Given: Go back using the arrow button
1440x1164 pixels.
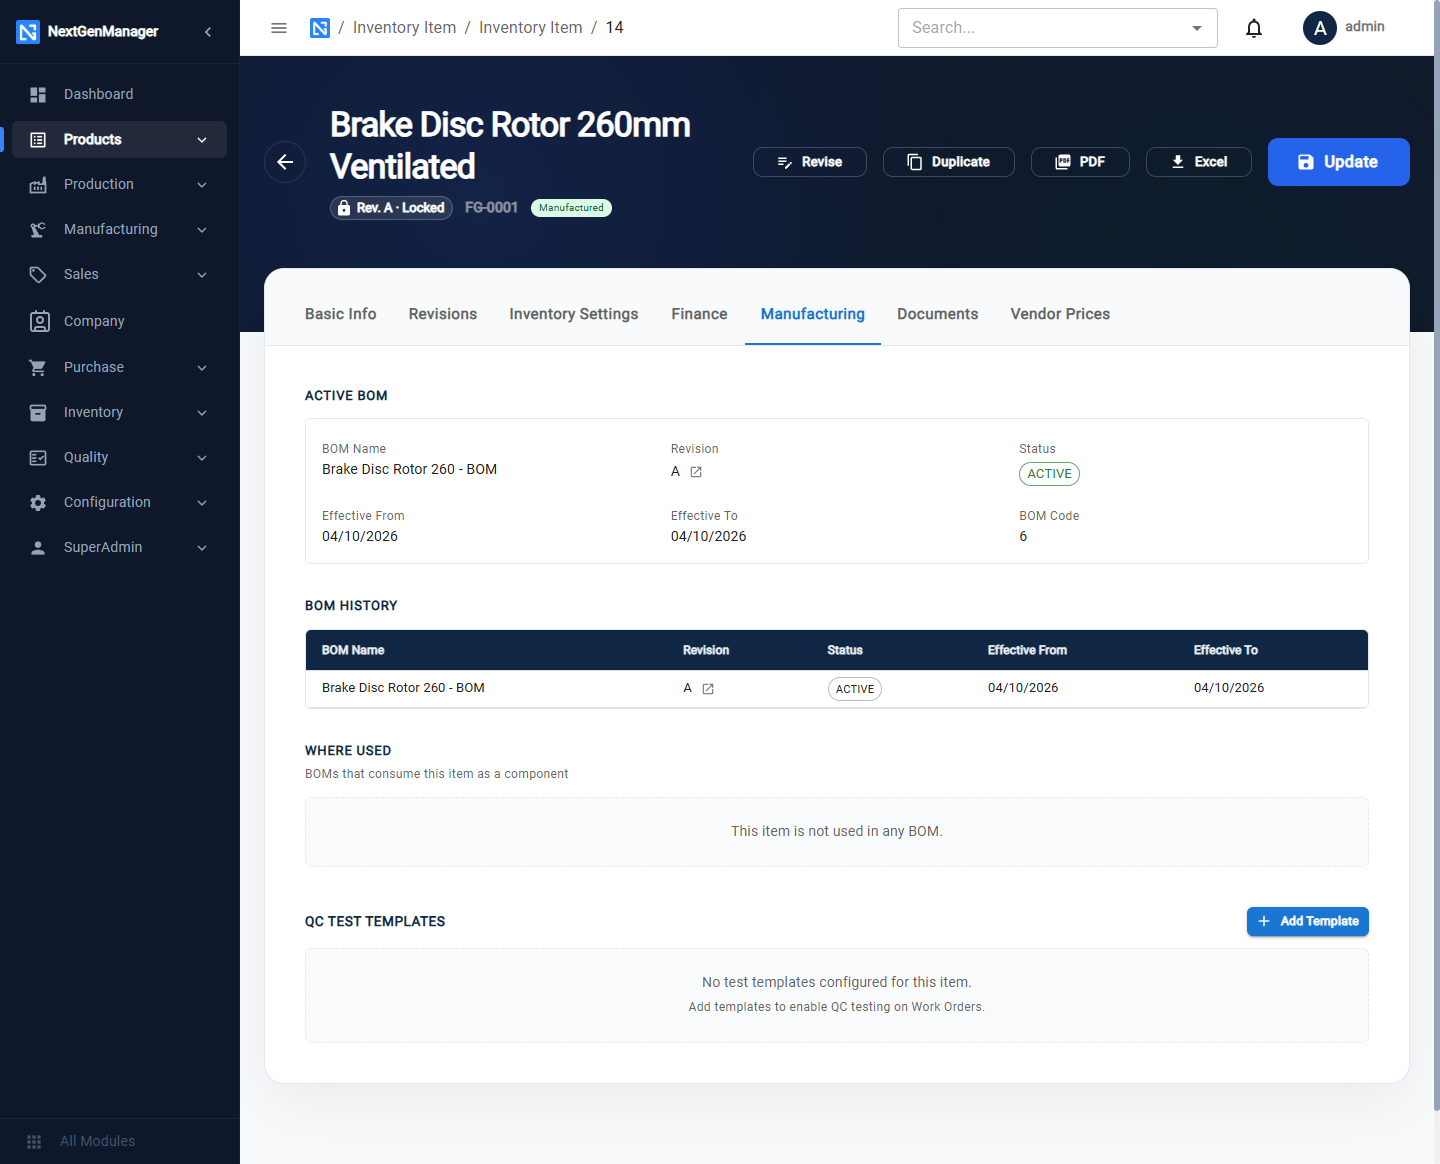Looking at the screenshot, I should click(x=285, y=162).
